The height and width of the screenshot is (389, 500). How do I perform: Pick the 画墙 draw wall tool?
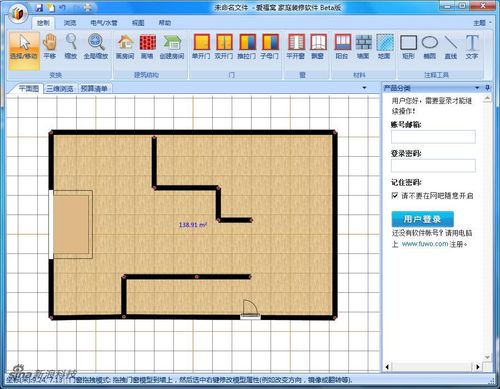pos(147,47)
